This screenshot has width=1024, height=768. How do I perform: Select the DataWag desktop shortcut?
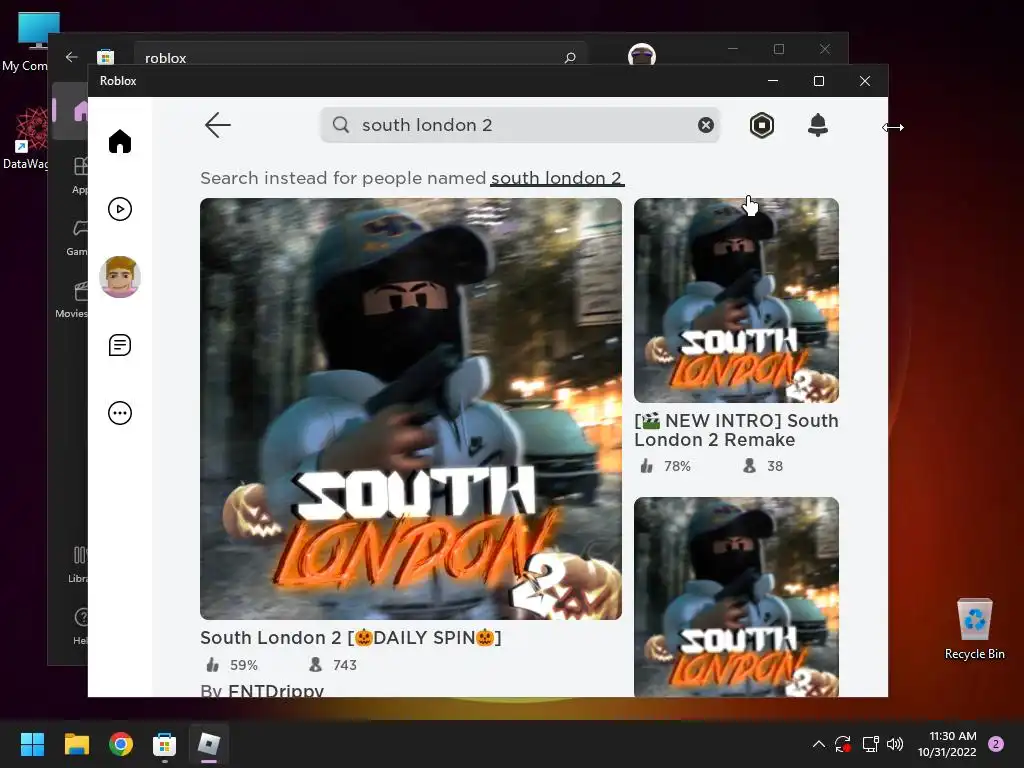coord(26,138)
